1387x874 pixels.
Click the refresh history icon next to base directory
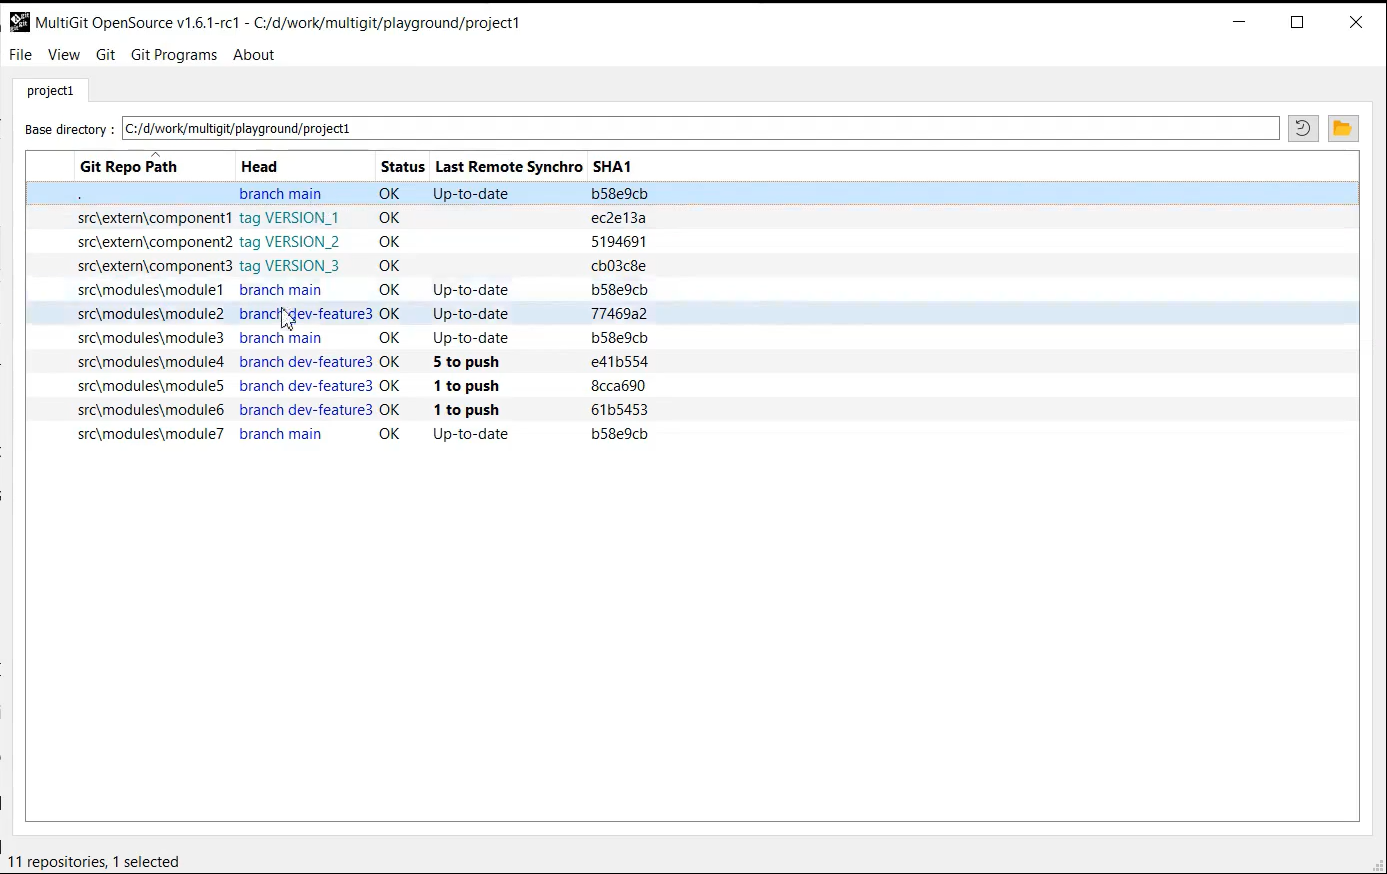coord(1302,128)
